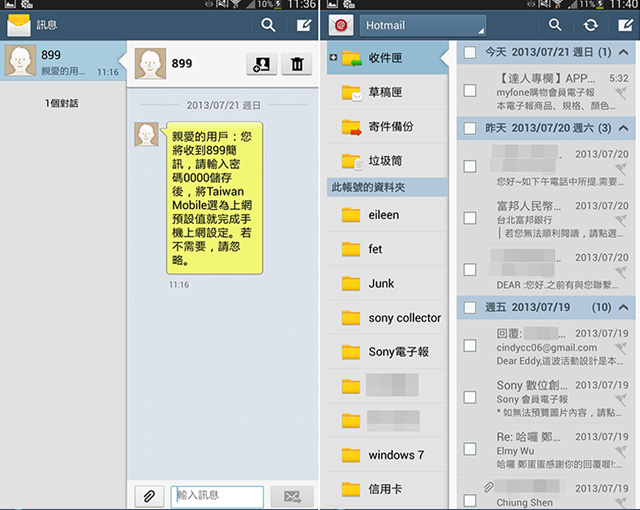Collapse the 昨天 2013/07/20 group
640x510 pixels.
tap(623, 128)
